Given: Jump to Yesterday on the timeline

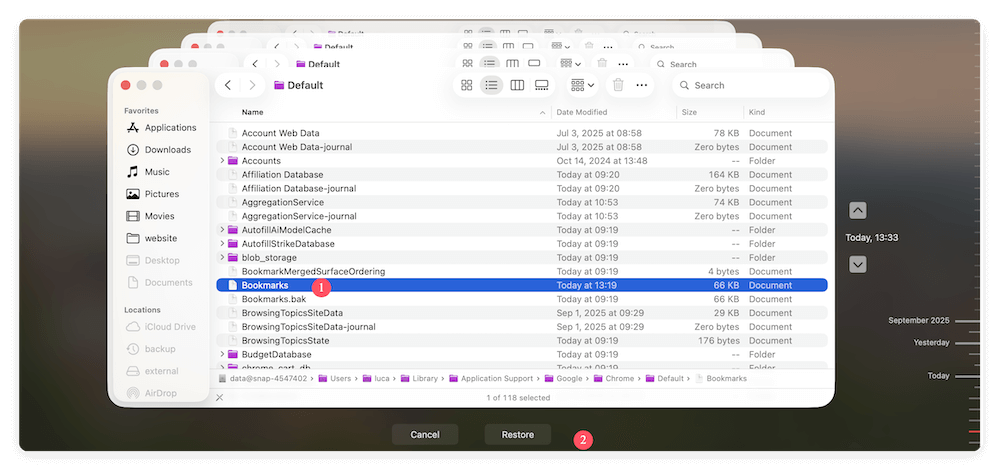Looking at the screenshot, I should (931, 342).
